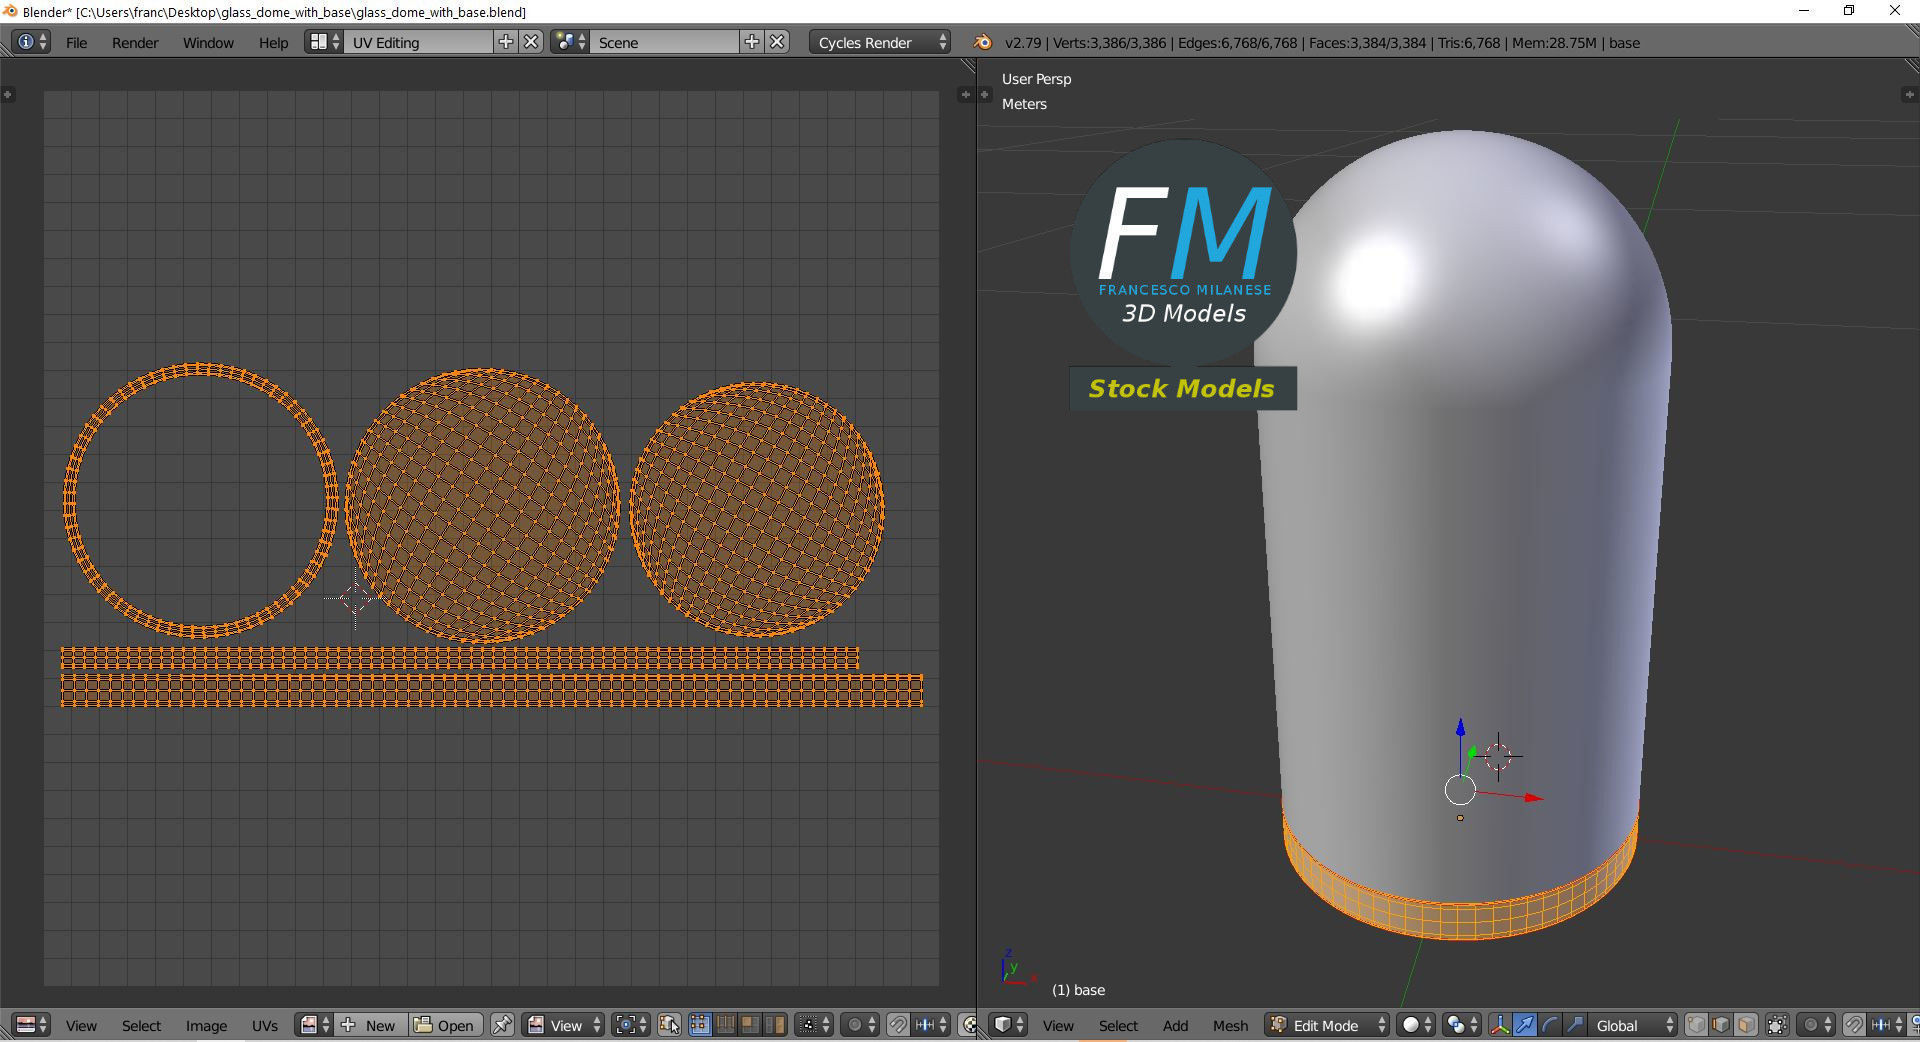Toggle limit selection to visible
The image size is (1920, 1042).
(1777, 1025)
